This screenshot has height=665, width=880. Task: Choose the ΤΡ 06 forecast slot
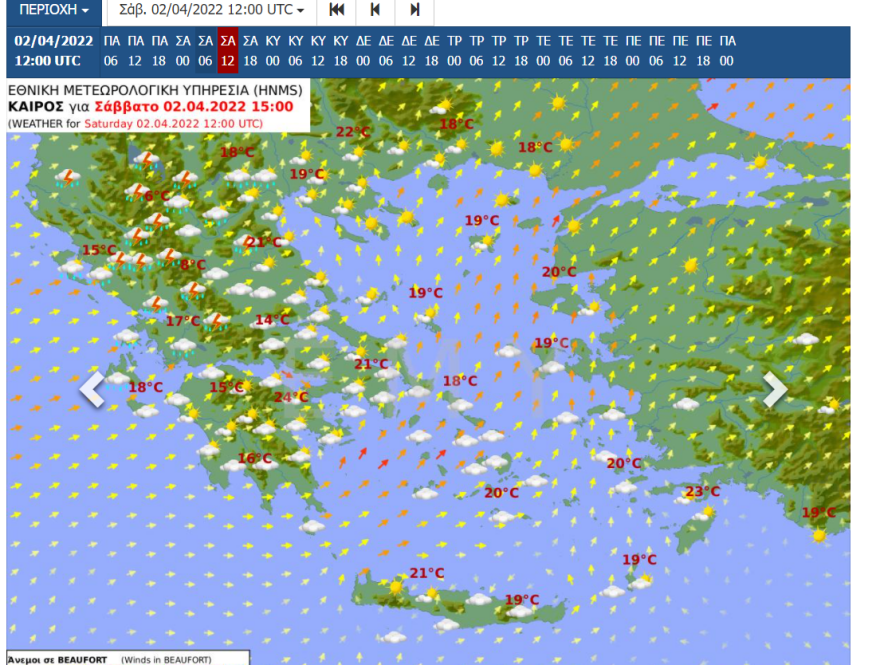click(x=477, y=51)
